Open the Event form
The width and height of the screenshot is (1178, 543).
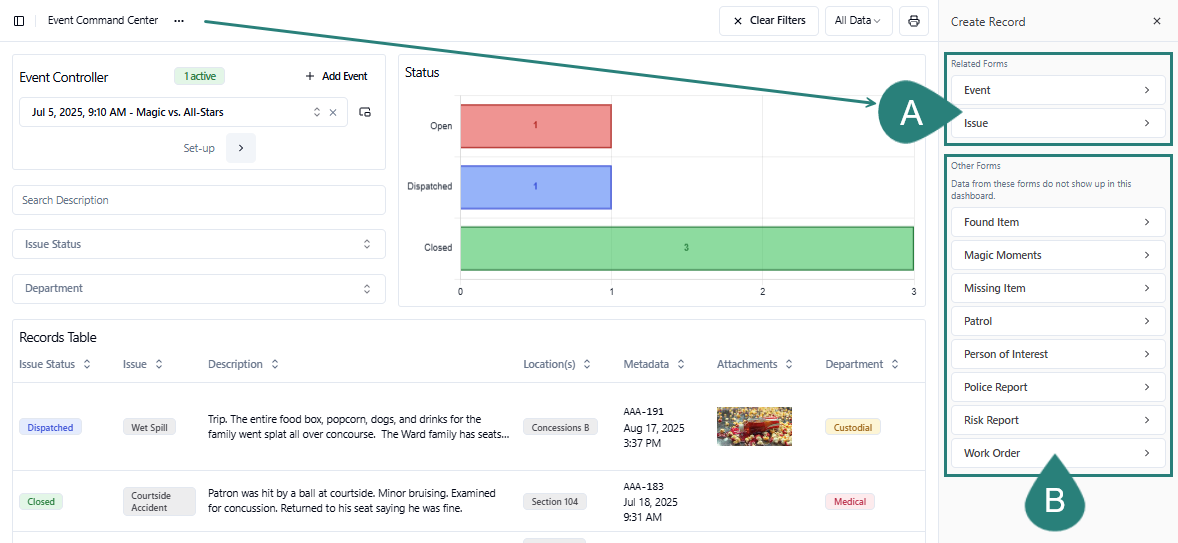[x=1057, y=90]
